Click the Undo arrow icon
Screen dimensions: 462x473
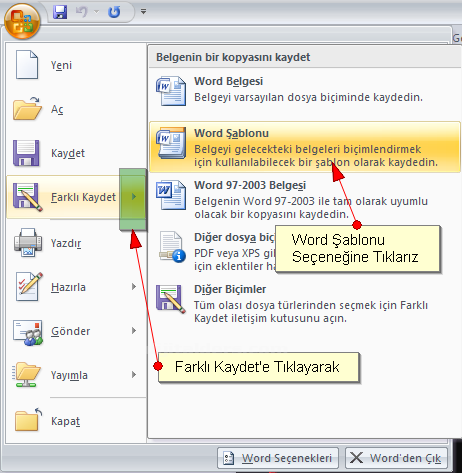pyautogui.click(x=81, y=12)
